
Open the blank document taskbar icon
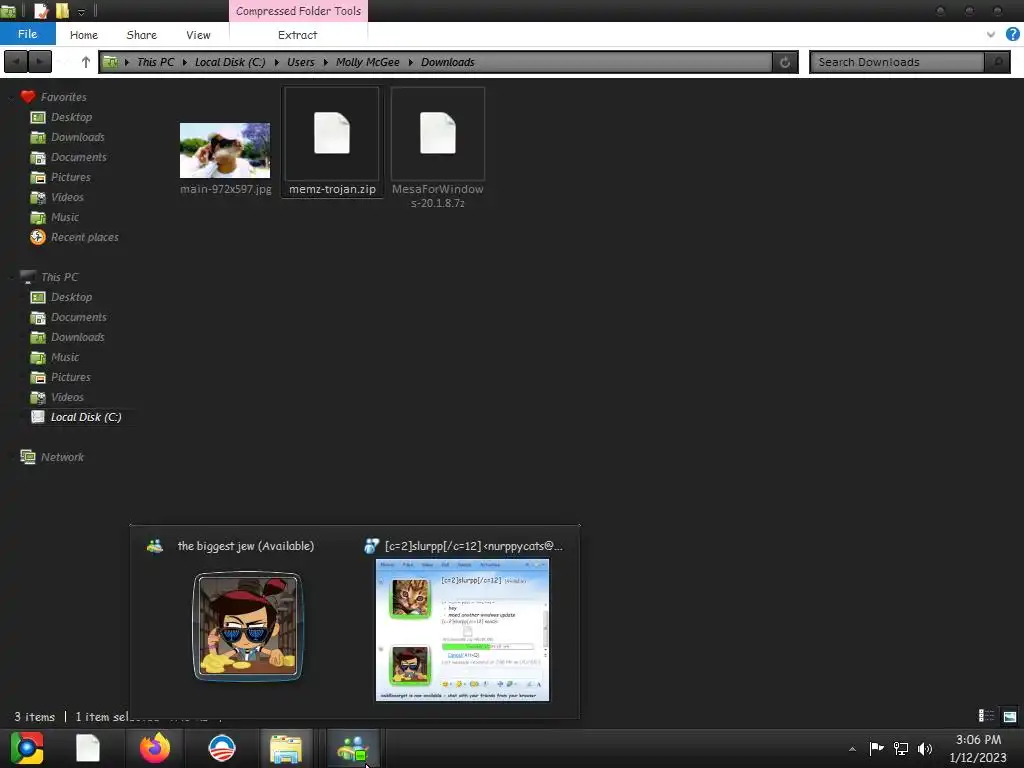tap(88, 748)
